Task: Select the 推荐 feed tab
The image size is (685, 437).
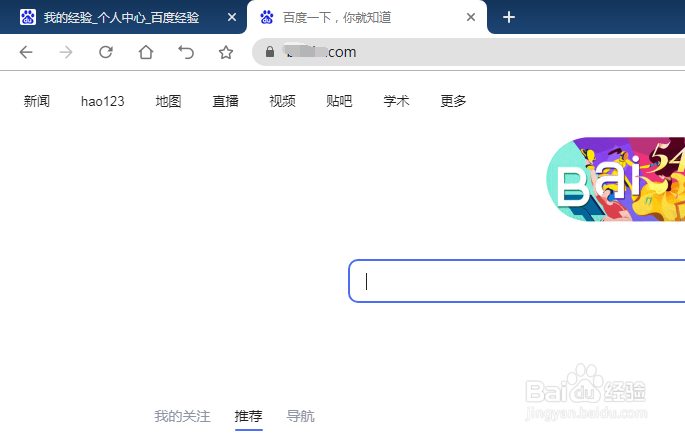Action: [249, 416]
